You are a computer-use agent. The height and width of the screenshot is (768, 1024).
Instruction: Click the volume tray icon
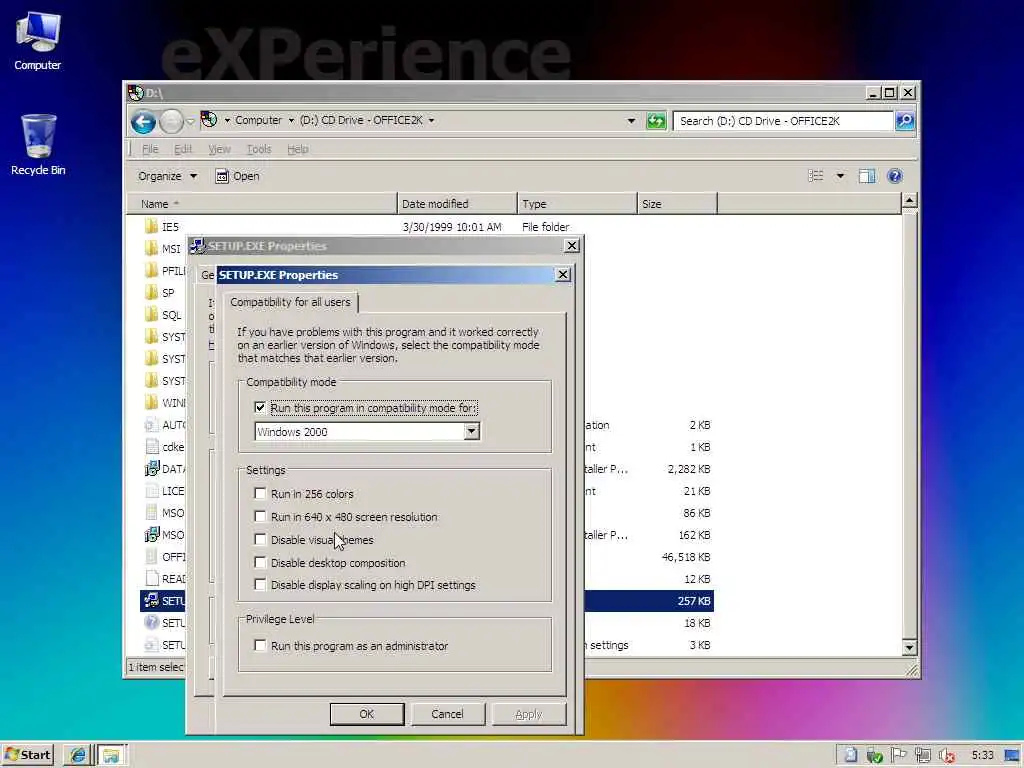[x=947, y=756]
